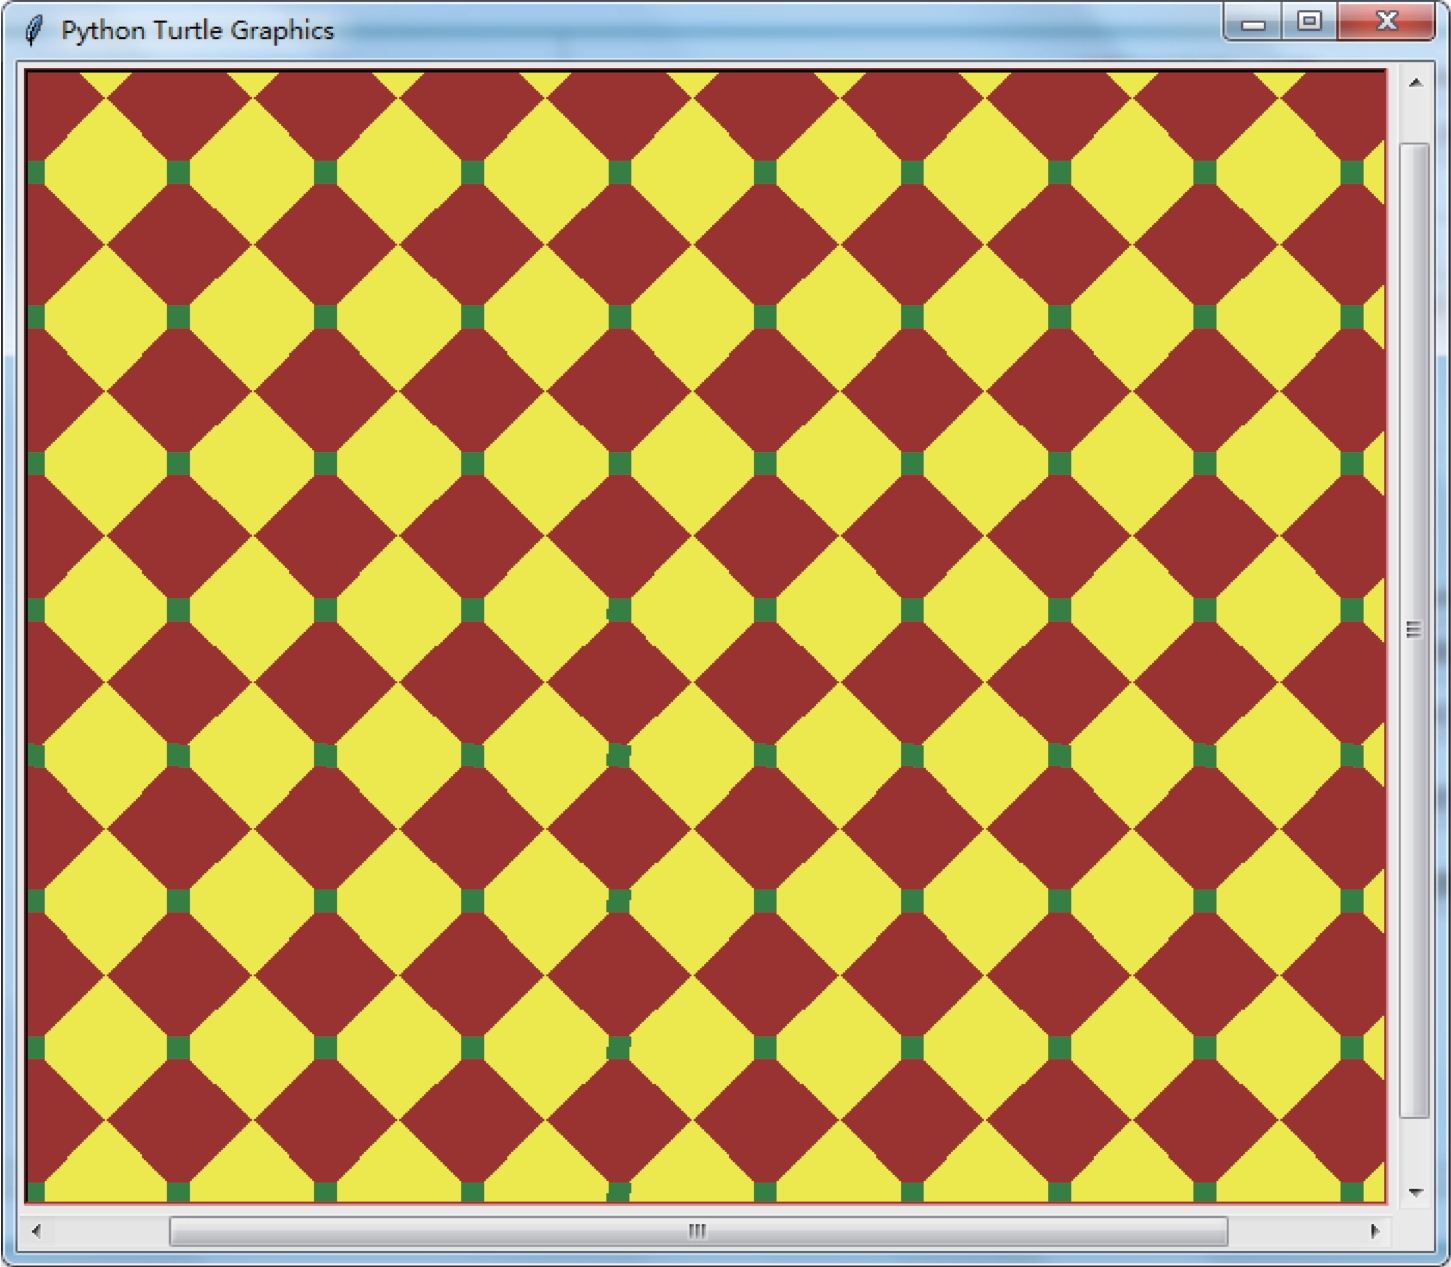1451x1267 pixels.
Task: Click the vertical scrollbar up arrow
Action: tap(1415, 83)
